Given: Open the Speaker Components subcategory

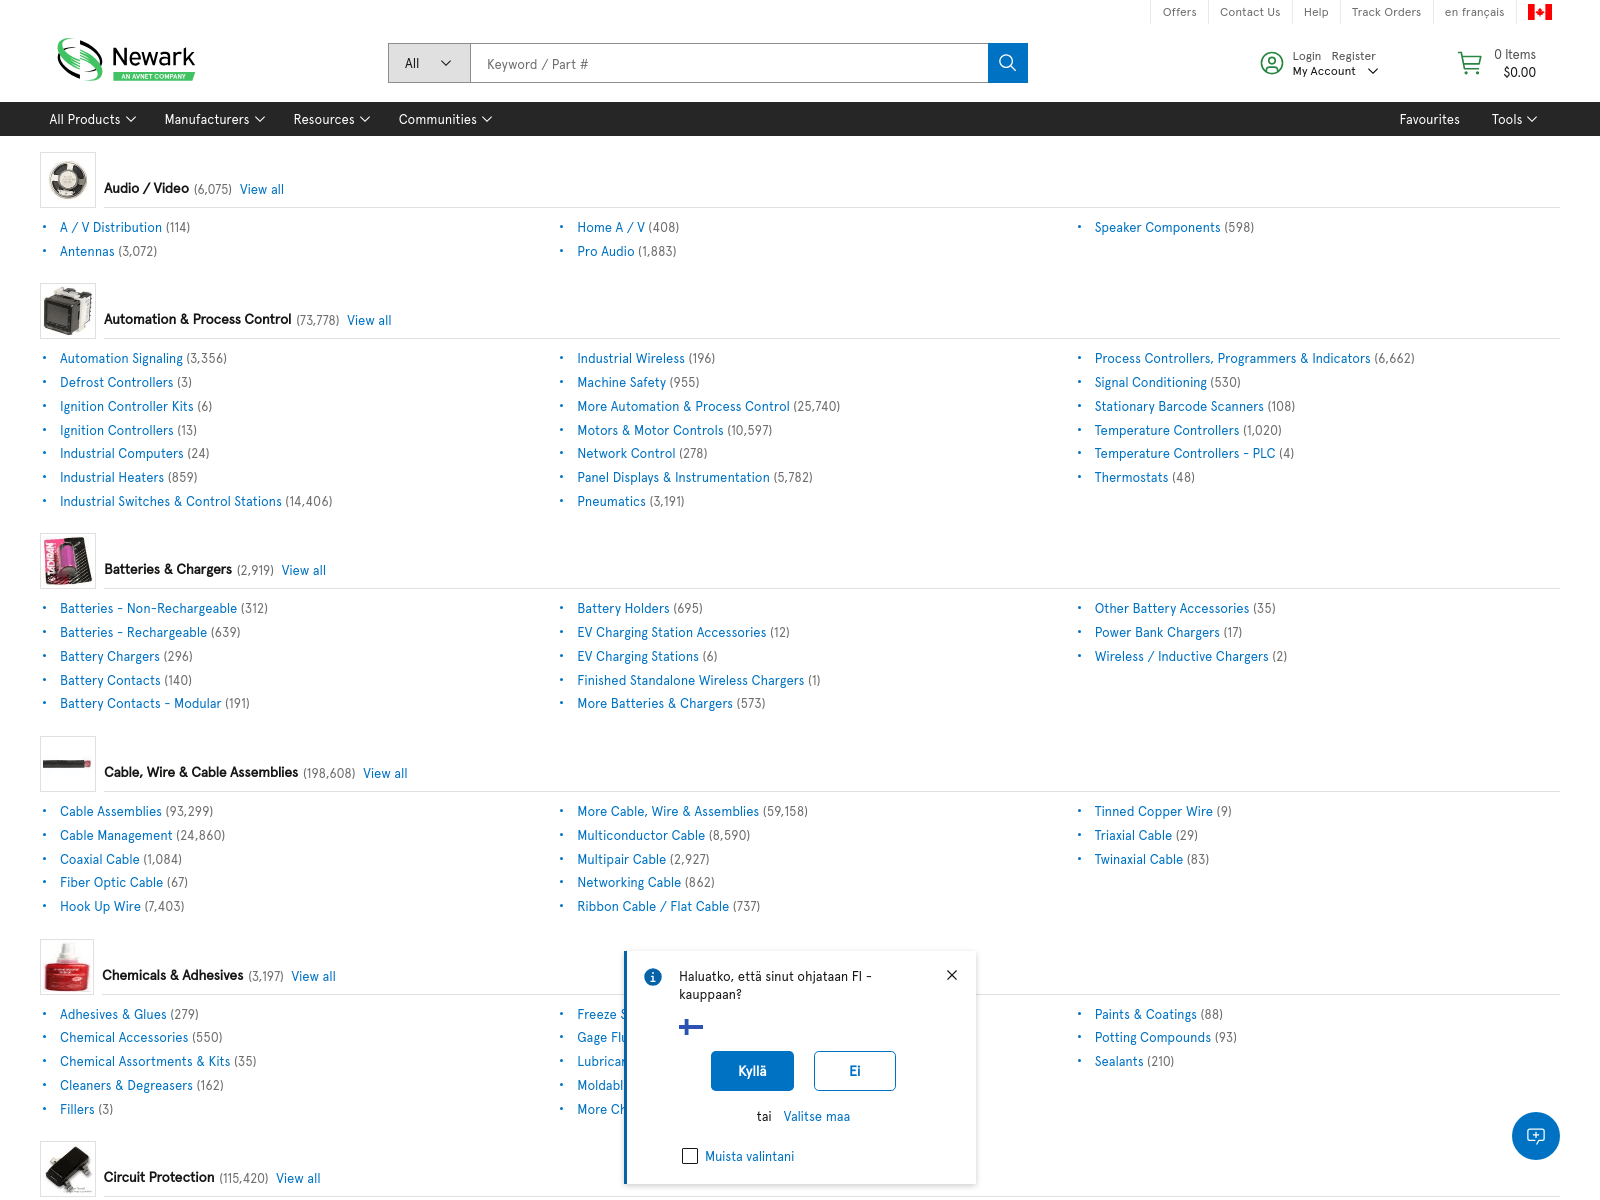Looking at the screenshot, I should tap(1157, 227).
